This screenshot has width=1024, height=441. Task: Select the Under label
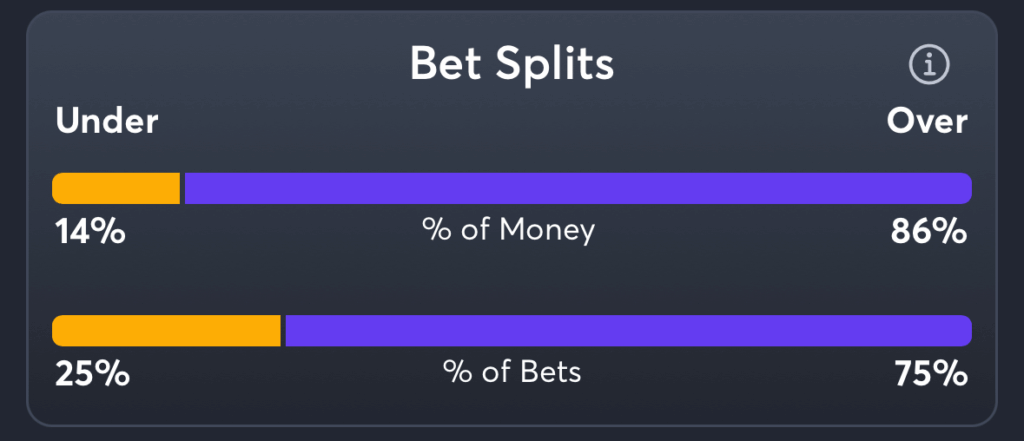[x=106, y=122]
